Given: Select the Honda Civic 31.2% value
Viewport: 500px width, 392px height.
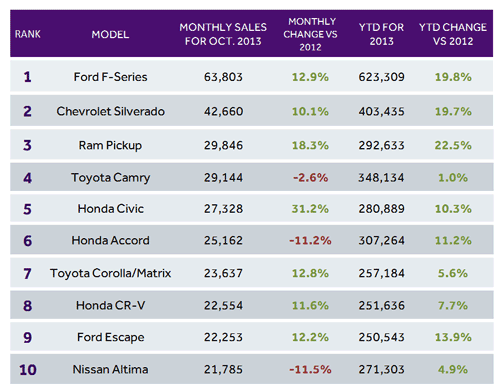Looking at the screenshot, I should pos(310,209).
